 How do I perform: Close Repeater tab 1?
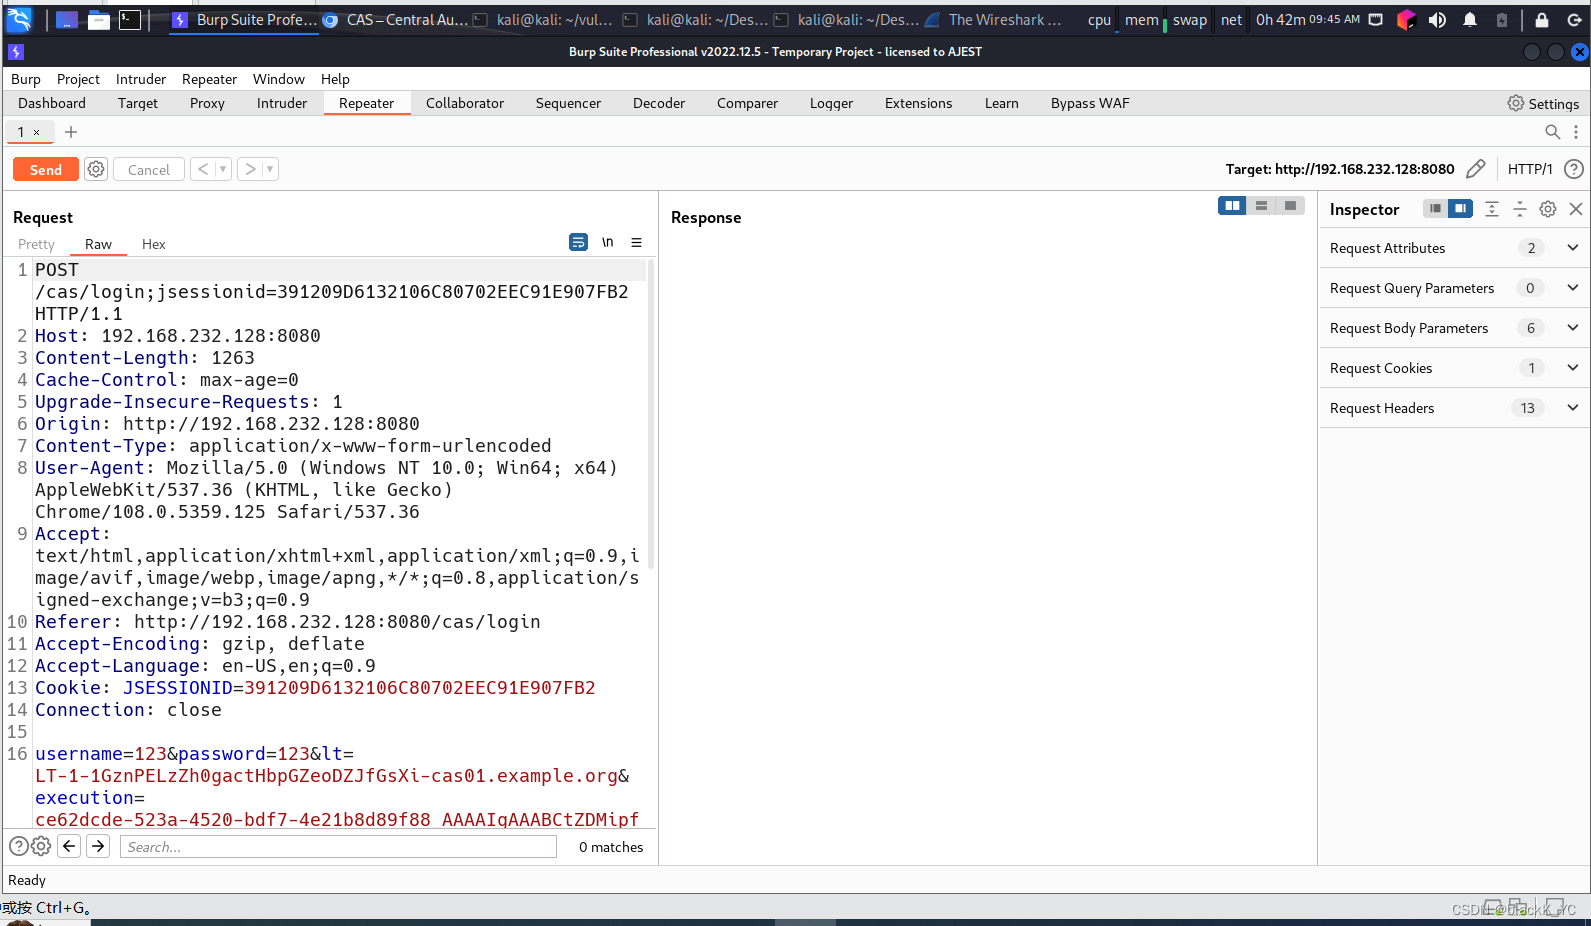37,132
